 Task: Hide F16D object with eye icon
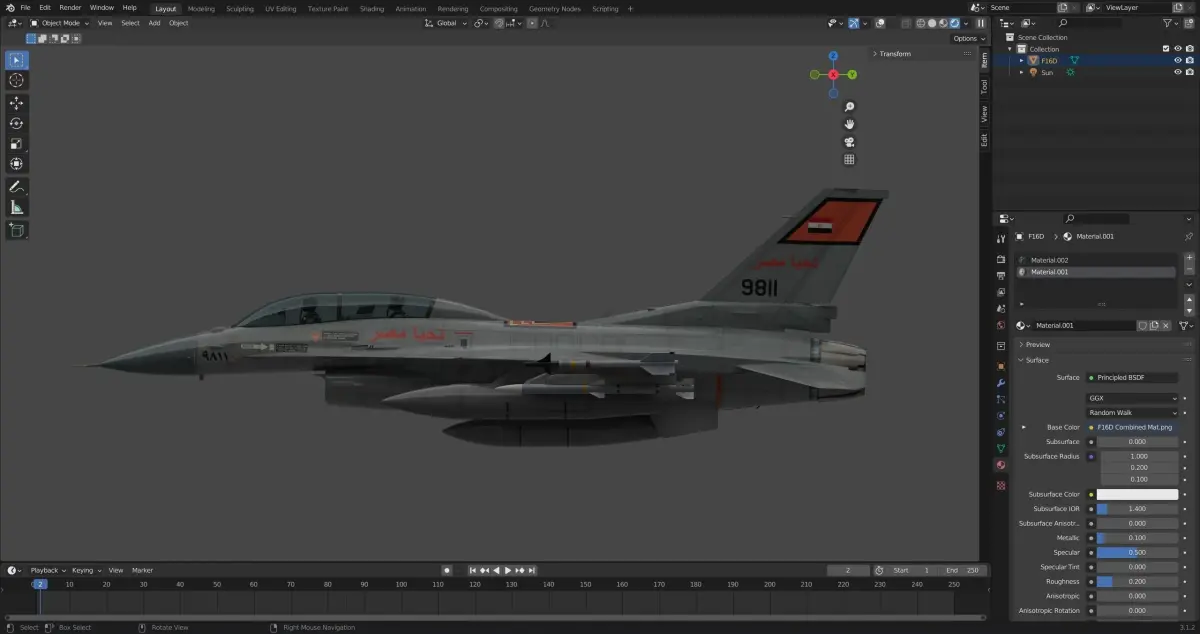[x=1178, y=60]
